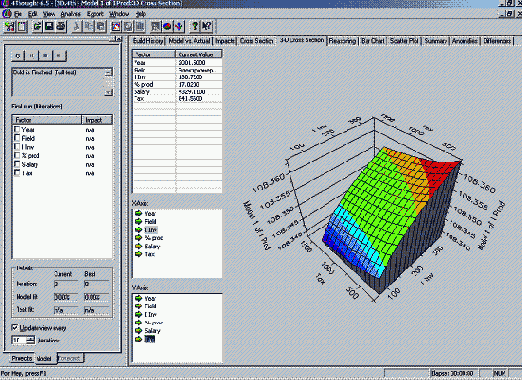
Task: Open the Window menu
Action: (x=119, y=14)
